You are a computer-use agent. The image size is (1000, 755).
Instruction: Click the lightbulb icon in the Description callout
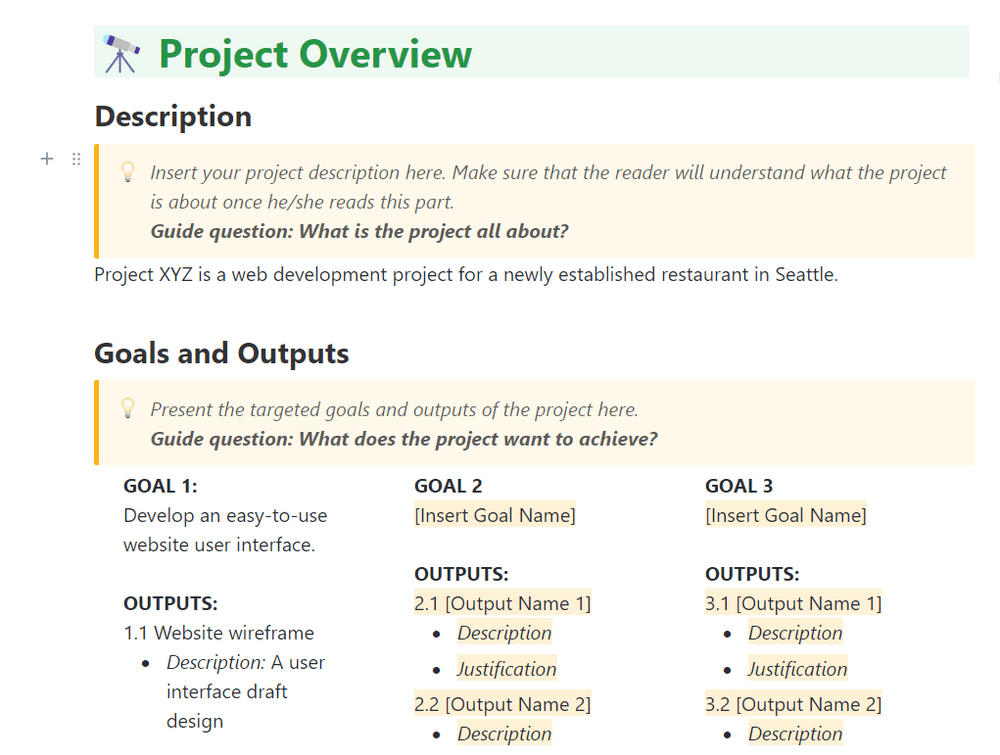tap(128, 172)
